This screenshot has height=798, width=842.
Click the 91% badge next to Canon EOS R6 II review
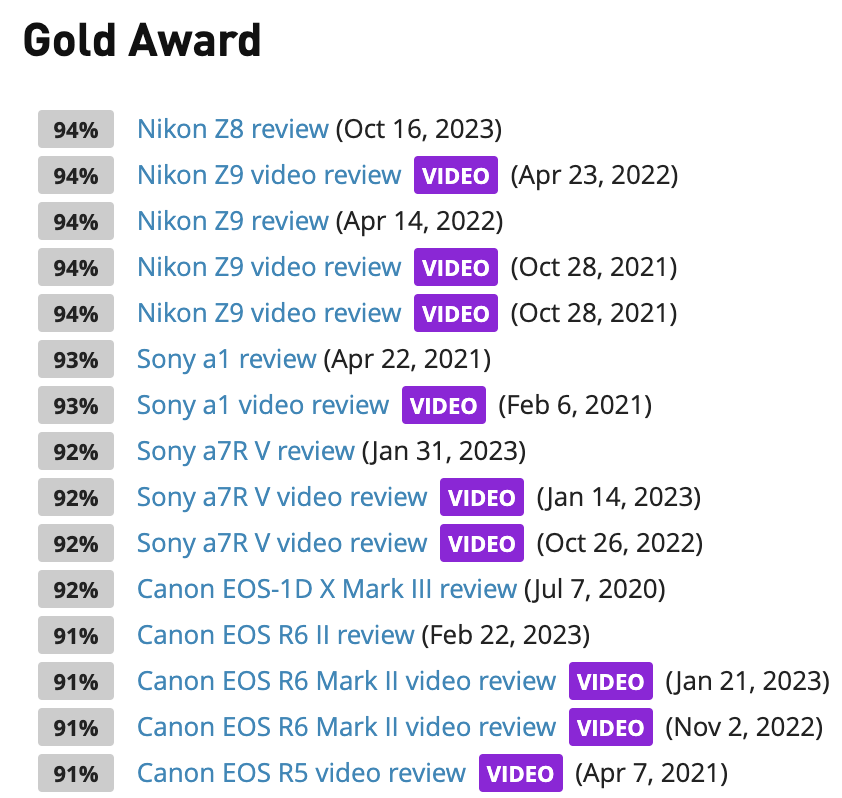(x=75, y=635)
